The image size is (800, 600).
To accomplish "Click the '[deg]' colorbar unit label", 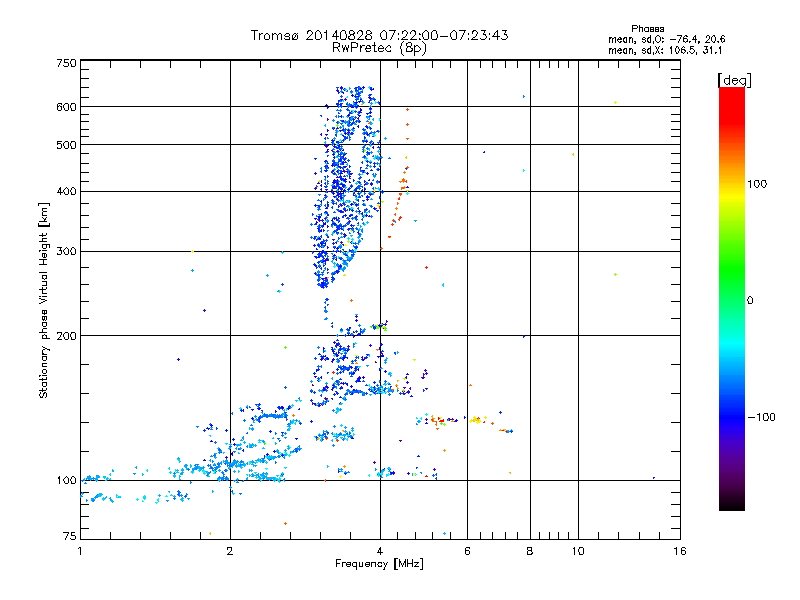I will point(734,80).
